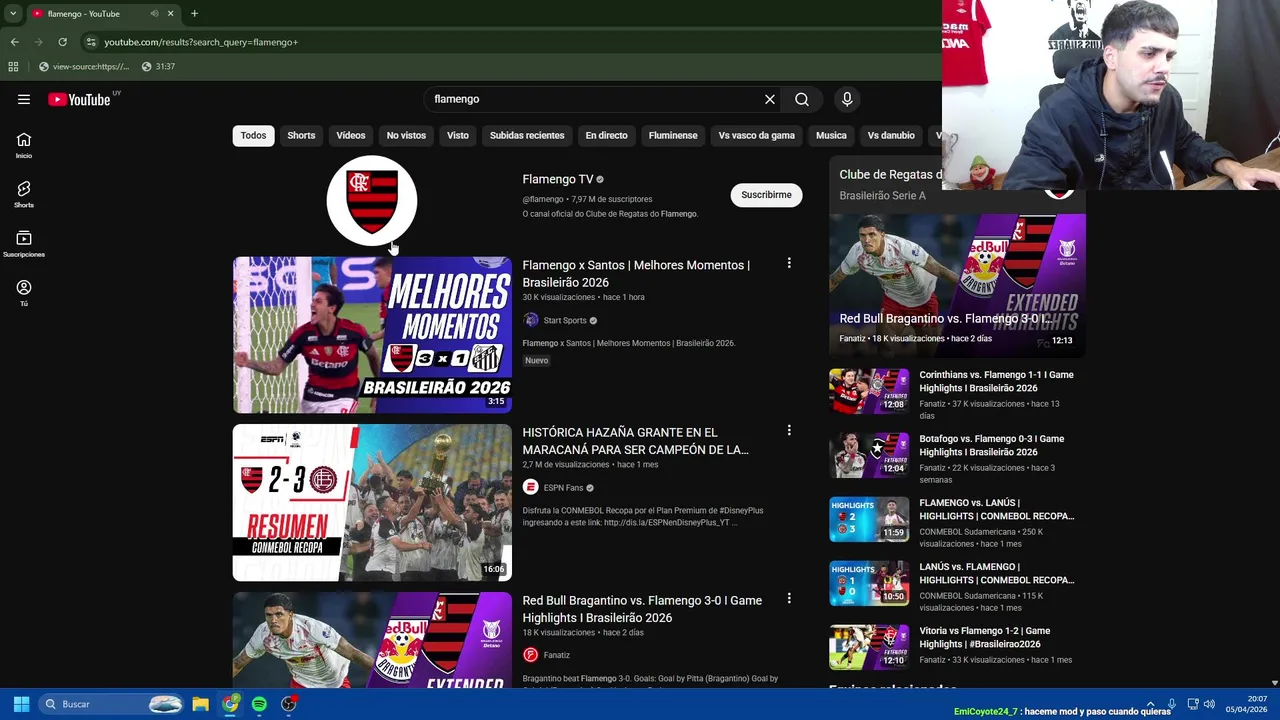Open the taskbar clock showing 20:07

click(1247, 704)
